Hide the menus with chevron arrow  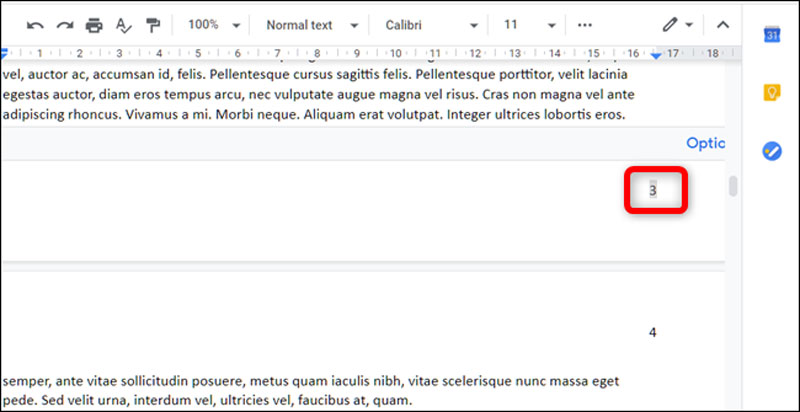[723, 25]
